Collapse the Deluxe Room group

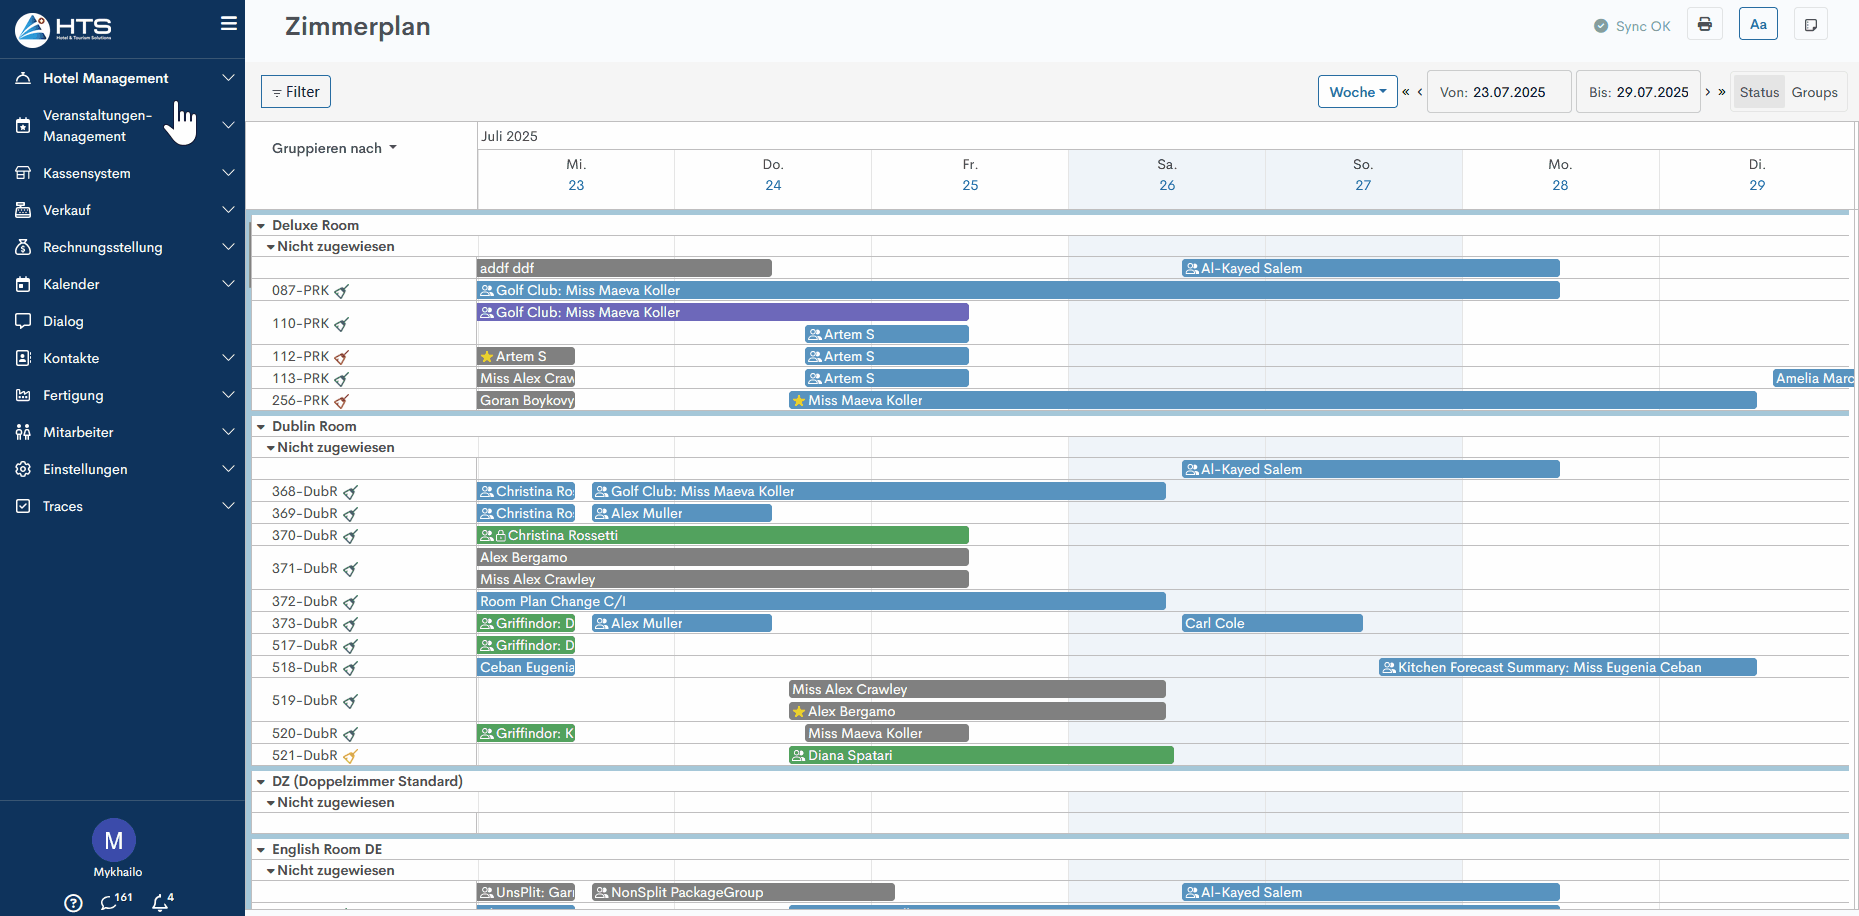[261, 226]
